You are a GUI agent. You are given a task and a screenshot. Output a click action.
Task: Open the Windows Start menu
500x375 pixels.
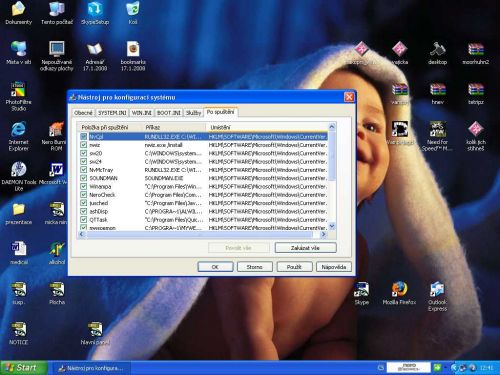[x=23, y=368]
